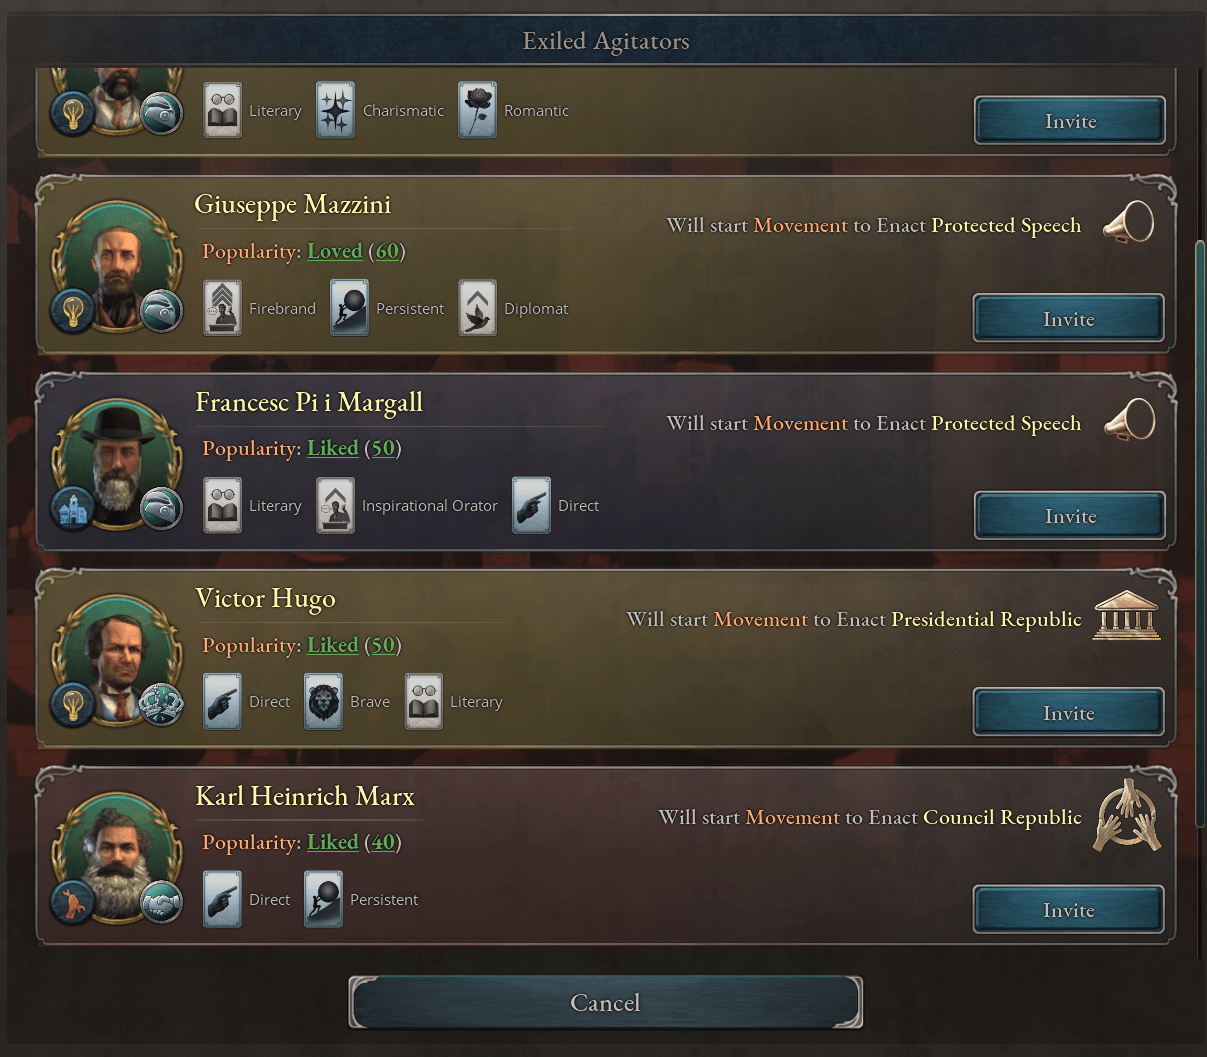Click the Romantic rose trait icon
Viewport: 1207px width, 1057px height.
tap(477, 110)
